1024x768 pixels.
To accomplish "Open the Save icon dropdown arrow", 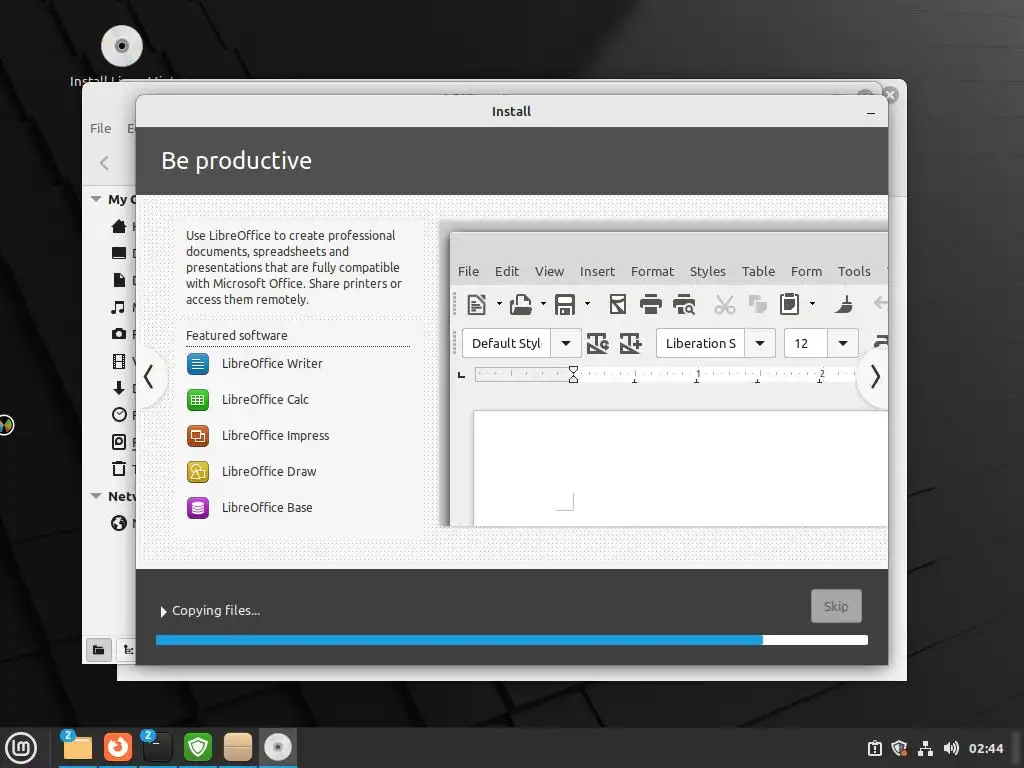I will pyautogui.click(x=587, y=304).
